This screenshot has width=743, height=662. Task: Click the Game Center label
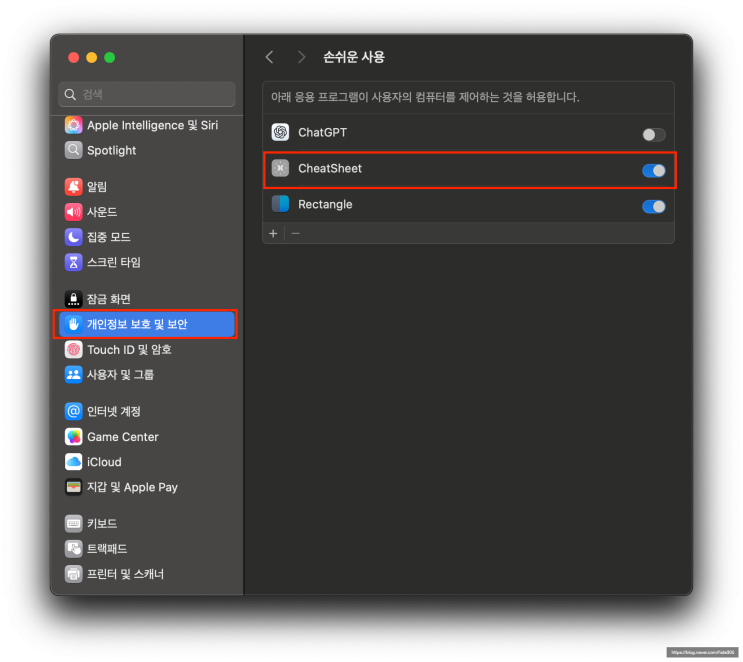click(x=123, y=437)
